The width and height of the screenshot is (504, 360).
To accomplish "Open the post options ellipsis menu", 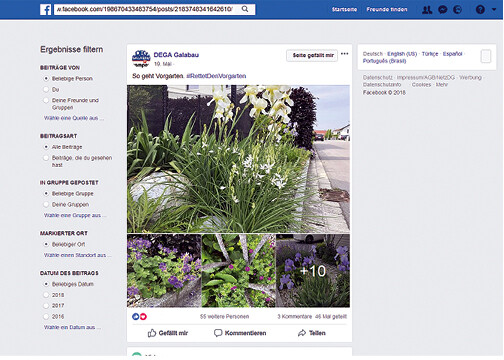I will coord(345,54).
